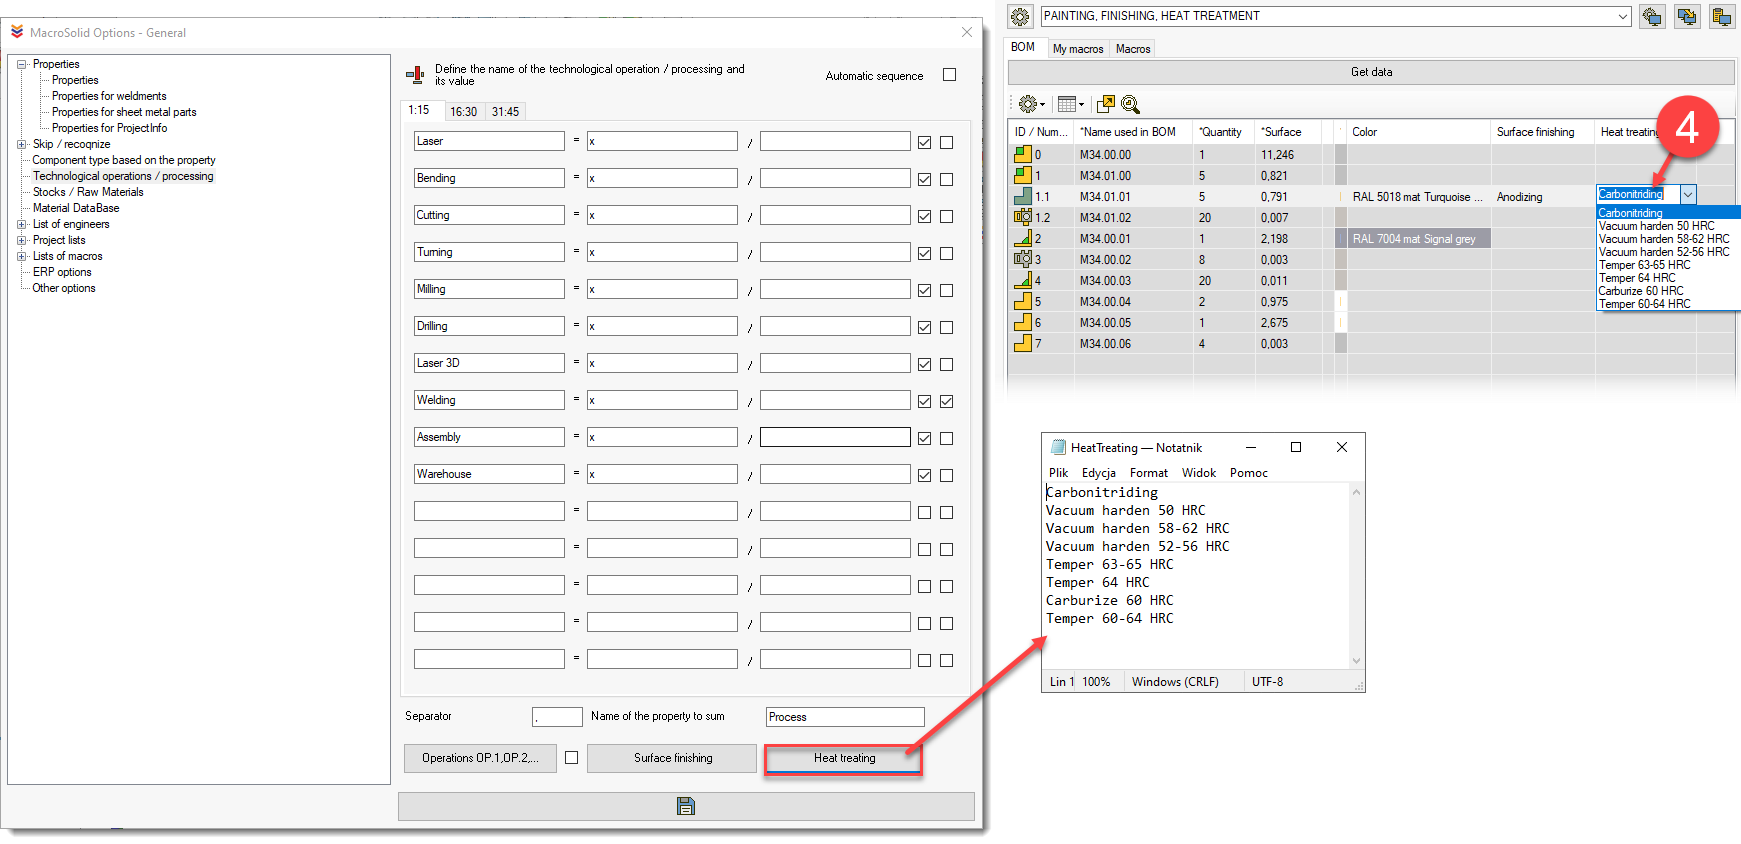Click the document-with-monitor icon at far right
This screenshot has width=1741, height=844.
[1722, 17]
